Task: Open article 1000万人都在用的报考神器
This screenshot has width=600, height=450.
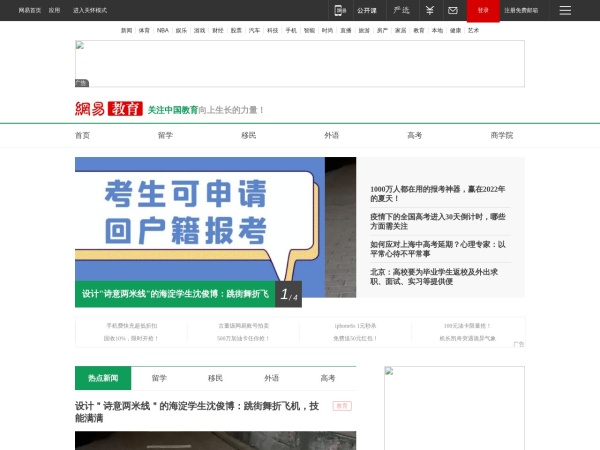Action: click(437, 193)
